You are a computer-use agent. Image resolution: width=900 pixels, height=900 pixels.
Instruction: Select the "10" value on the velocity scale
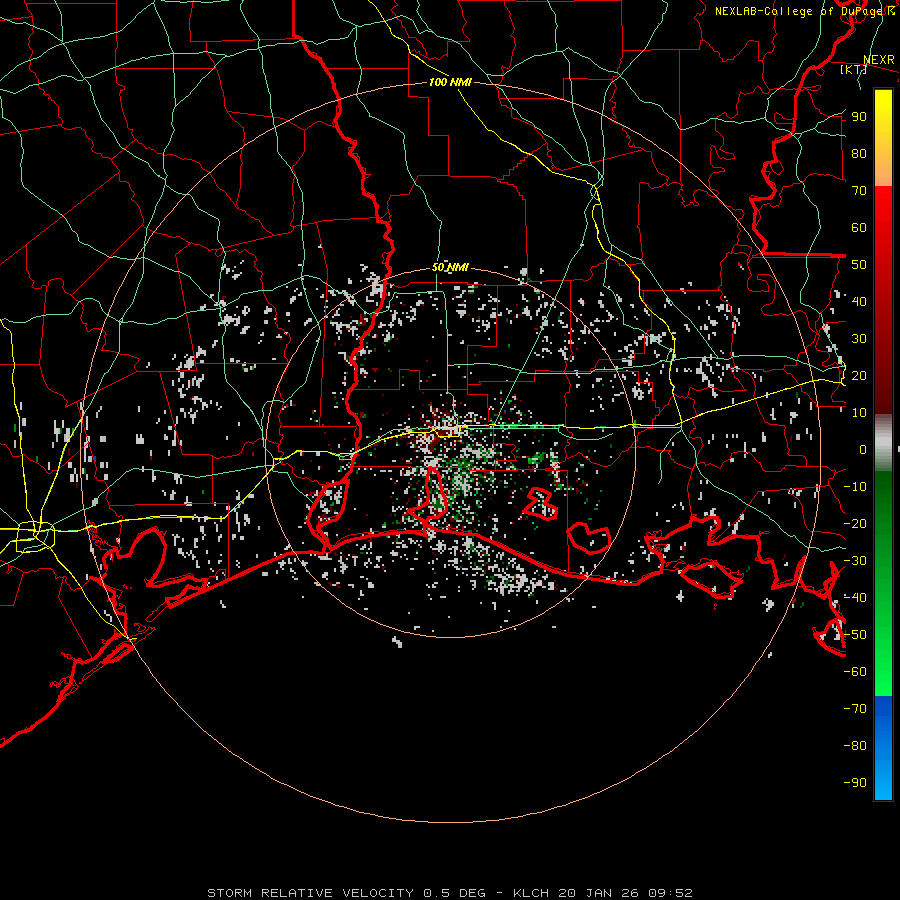[859, 413]
